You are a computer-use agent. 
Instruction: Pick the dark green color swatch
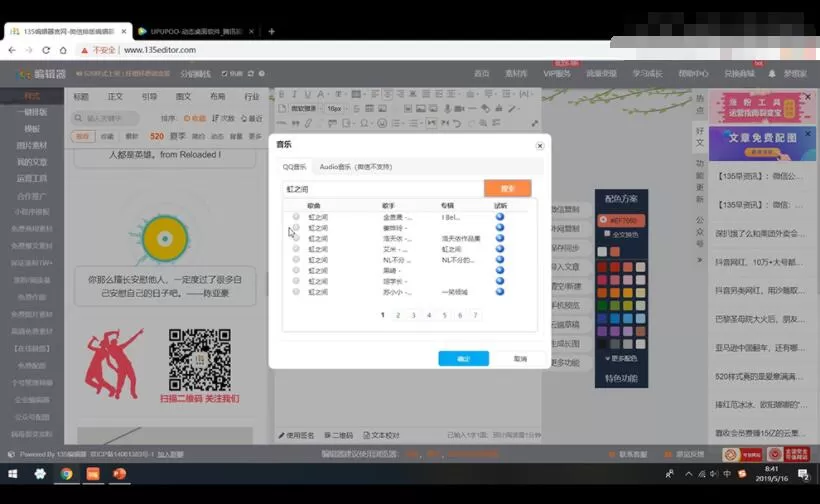tap(602, 306)
